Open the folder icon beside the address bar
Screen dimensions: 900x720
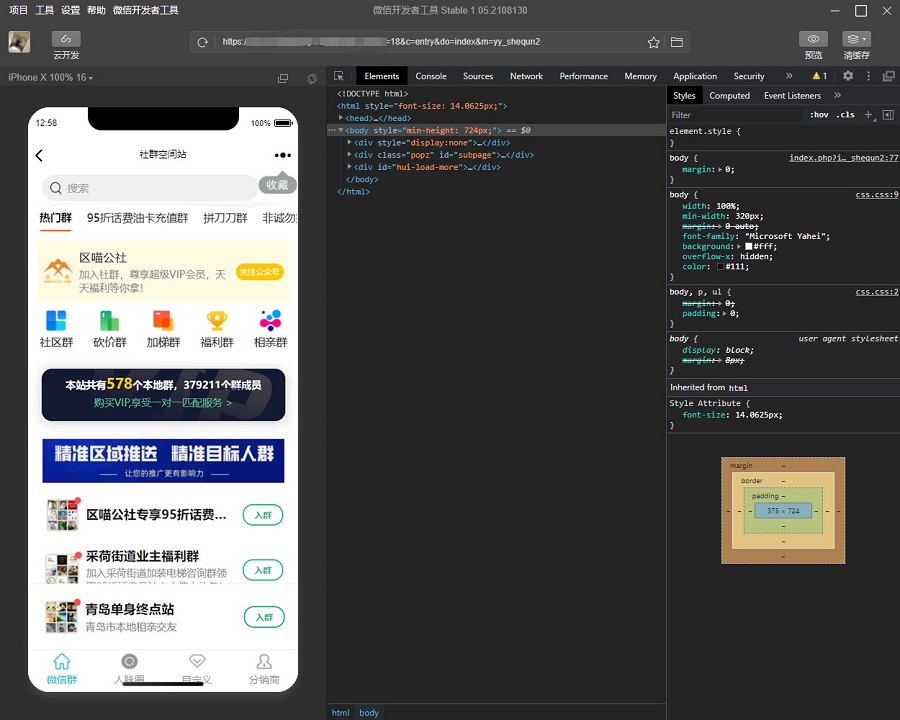[677, 42]
